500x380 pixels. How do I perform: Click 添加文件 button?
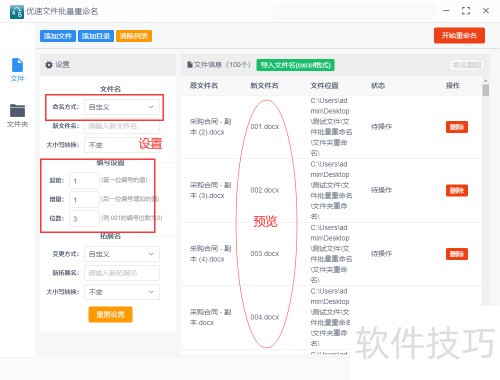click(x=58, y=36)
